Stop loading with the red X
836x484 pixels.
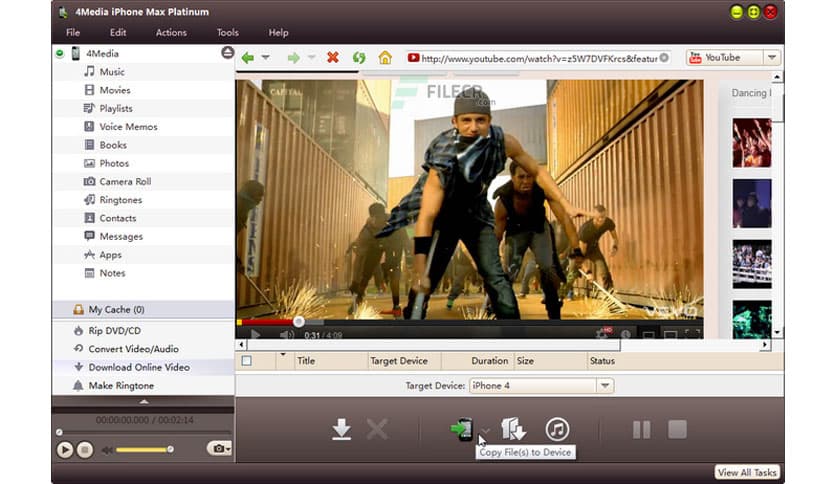click(333, 57)
